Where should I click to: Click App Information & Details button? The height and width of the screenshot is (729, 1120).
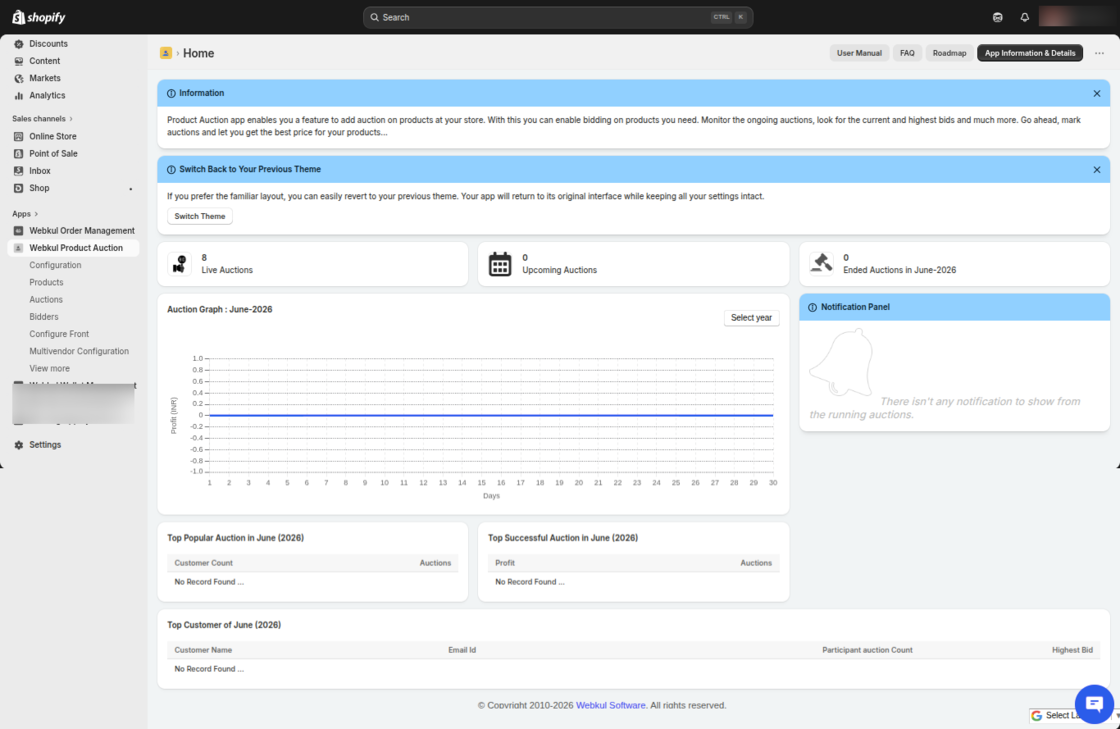[1030, 53]
